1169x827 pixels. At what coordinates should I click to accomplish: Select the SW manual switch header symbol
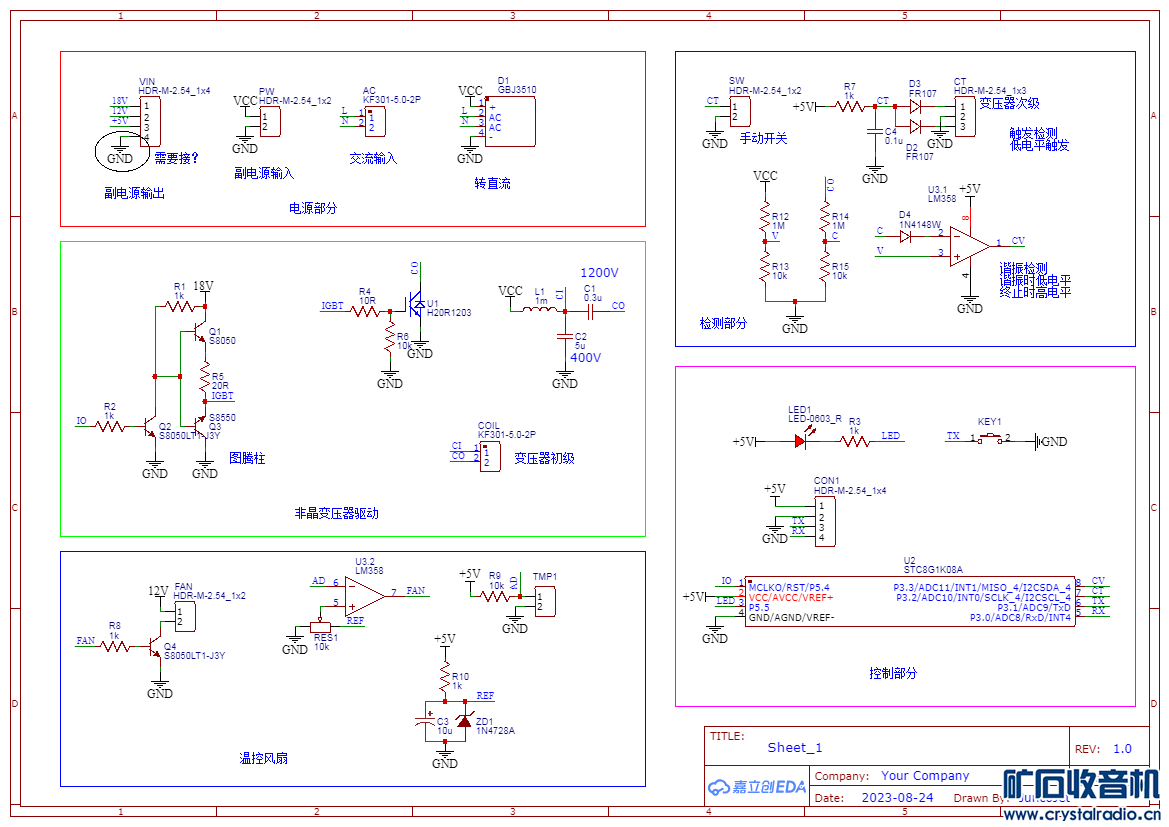pos(740,112)
